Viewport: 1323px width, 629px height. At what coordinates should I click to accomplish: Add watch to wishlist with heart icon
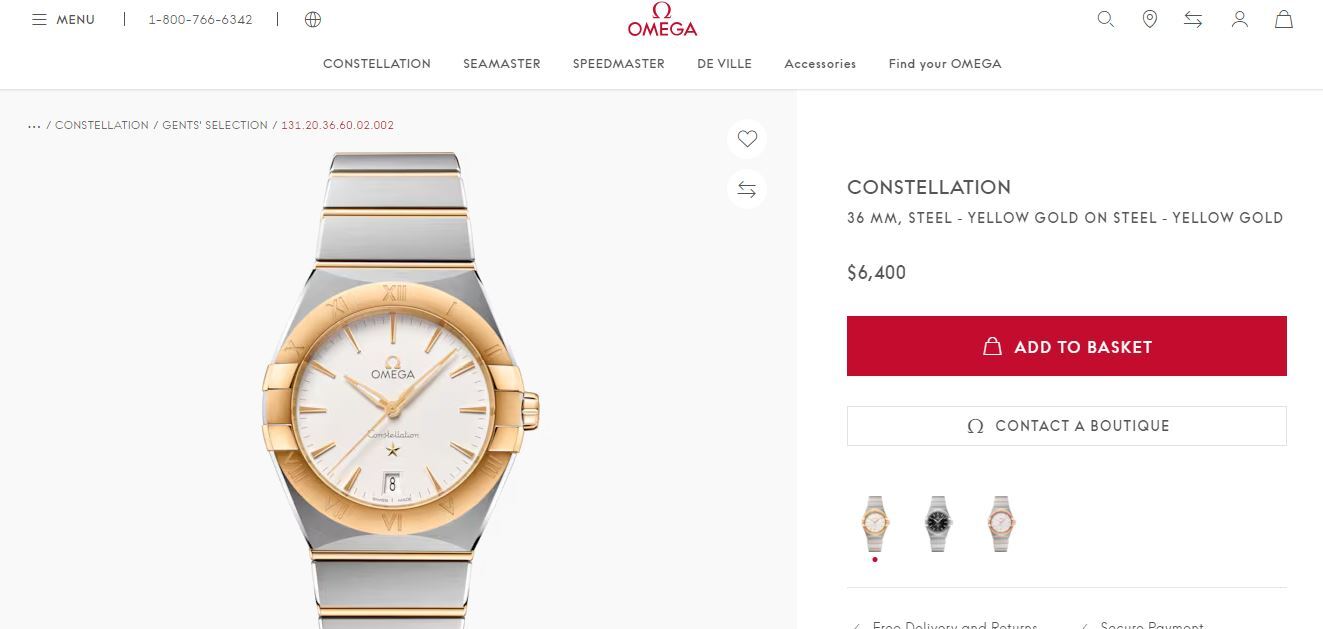click(x=747, y=139)
